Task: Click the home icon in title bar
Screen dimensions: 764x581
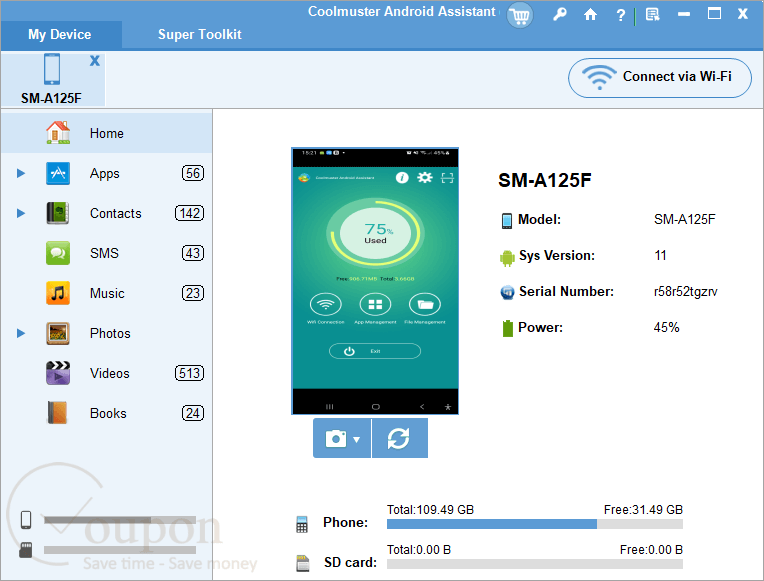Action: 590,15
